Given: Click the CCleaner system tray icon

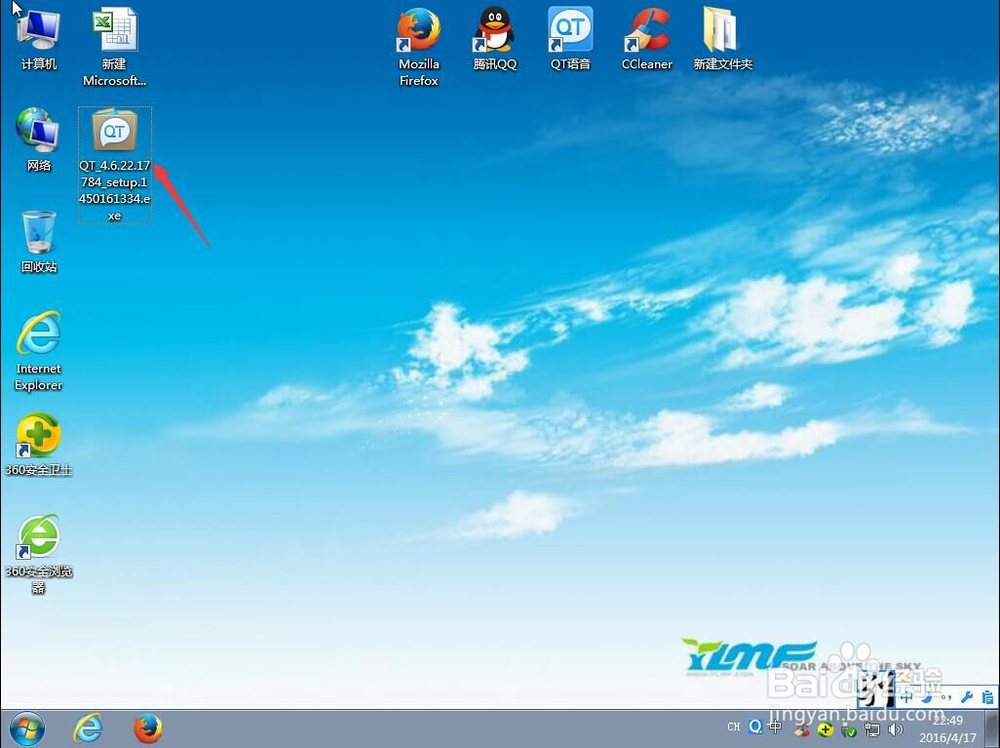Looking at the screenshot, I should [x=804, y=729].
